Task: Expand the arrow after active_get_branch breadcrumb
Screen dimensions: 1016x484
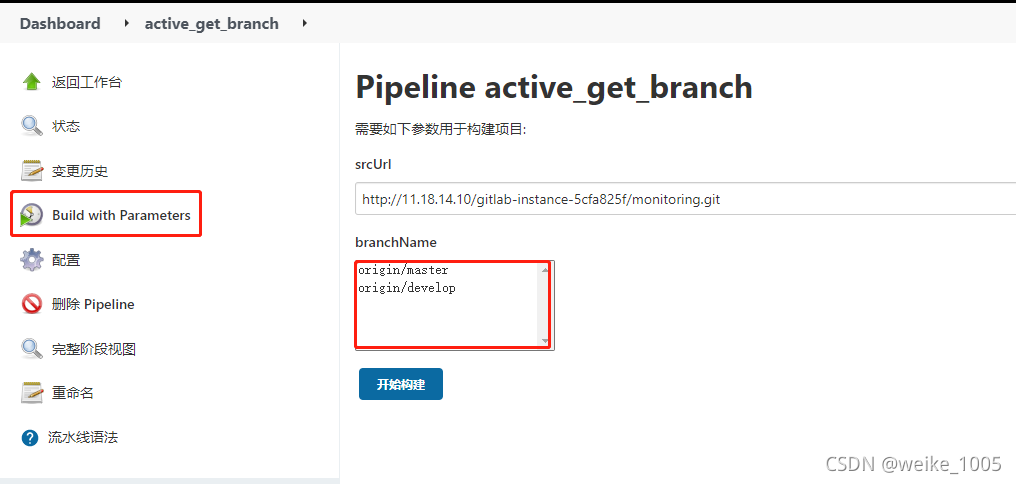Action: point(305,23)
